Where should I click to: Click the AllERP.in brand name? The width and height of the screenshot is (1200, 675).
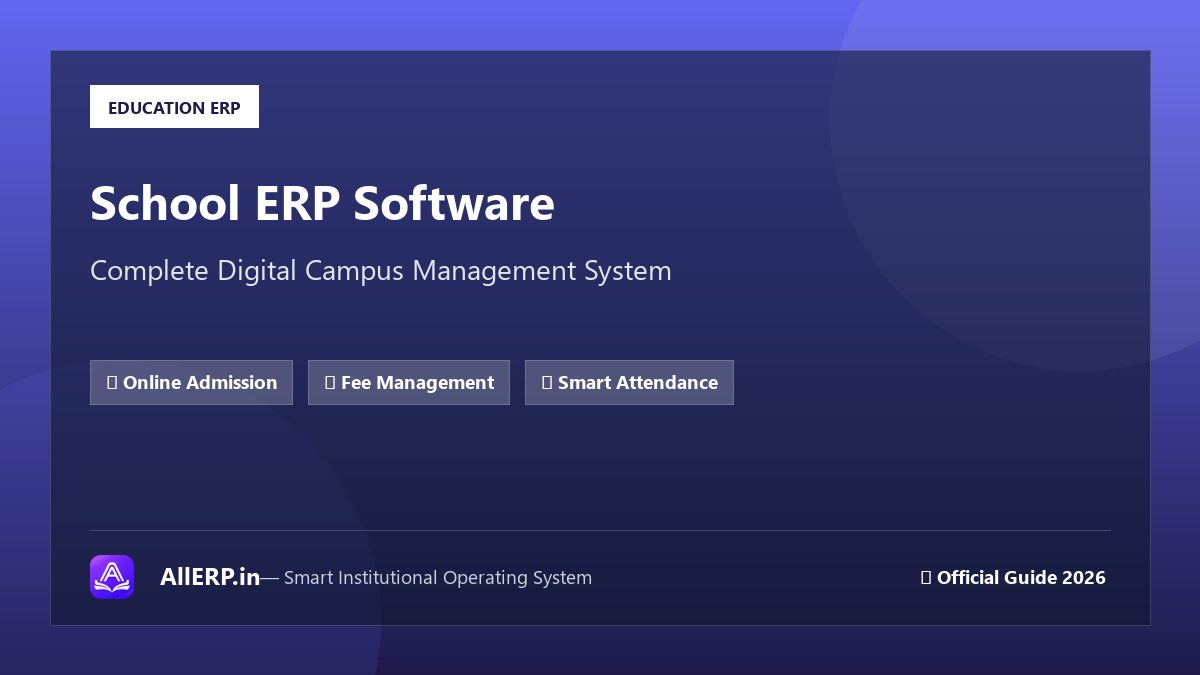[210, 577]
